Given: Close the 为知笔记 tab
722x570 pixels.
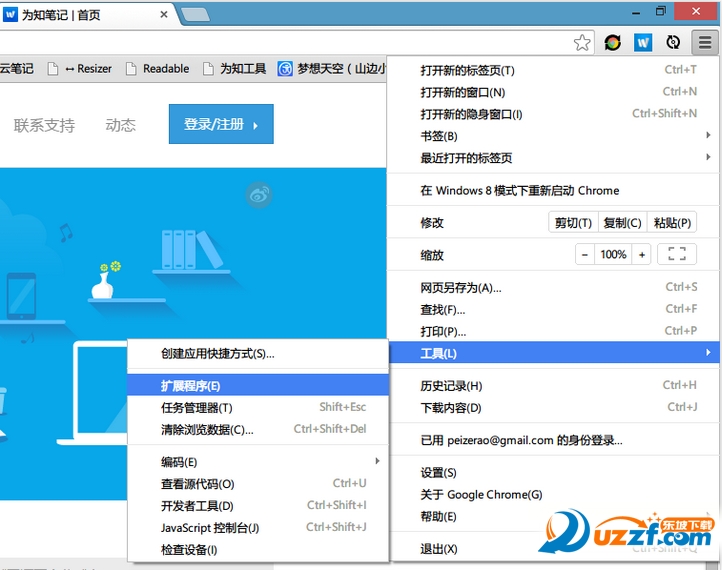Looking at the screenshot, I should [x=163, y=15].
